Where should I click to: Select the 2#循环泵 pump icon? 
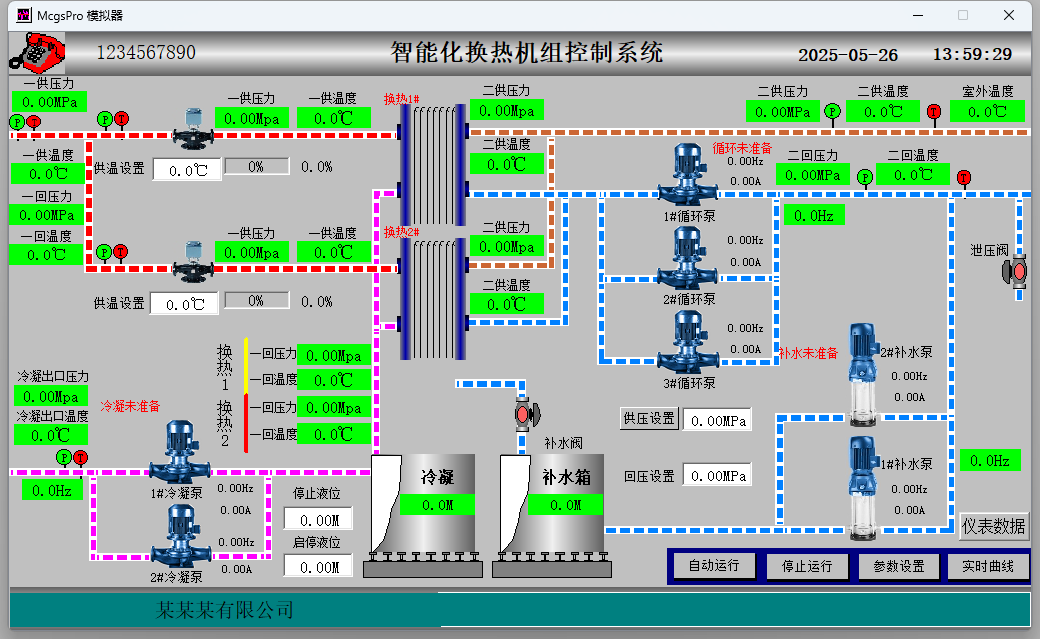(688, 258)
